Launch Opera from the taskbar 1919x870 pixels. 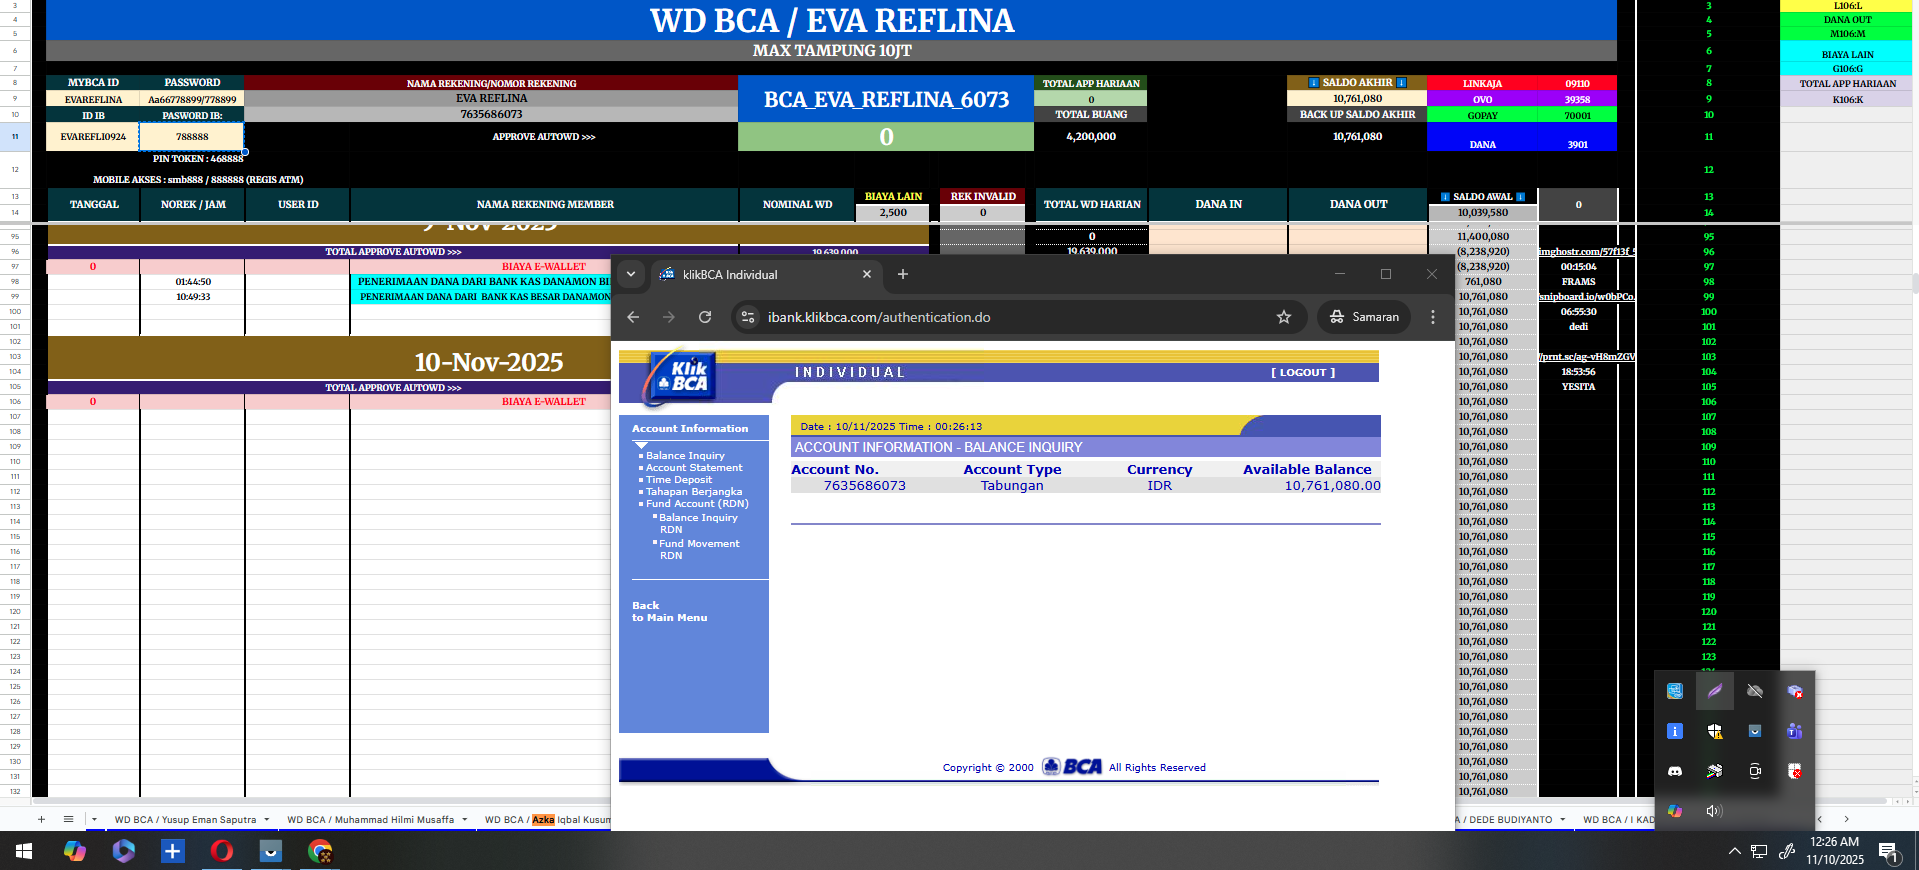[222, 851]
